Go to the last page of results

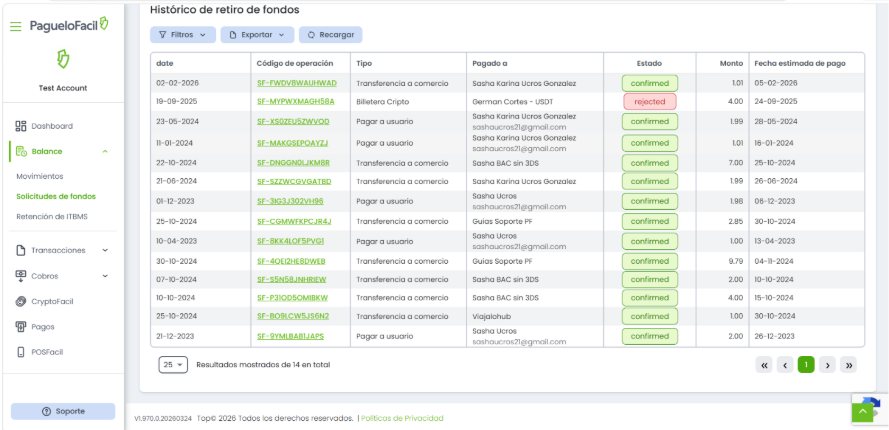(849, 365)
